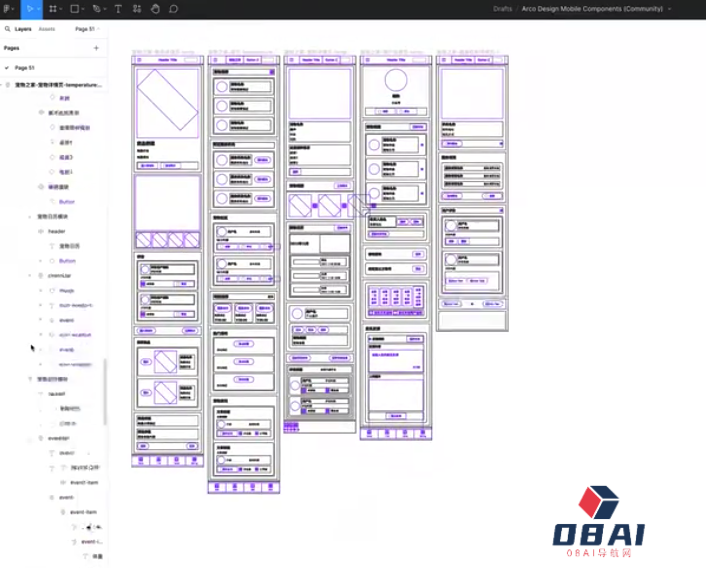Select the Hand tool
This screenshot has height=568, width=706.
[x=155, y=8]
